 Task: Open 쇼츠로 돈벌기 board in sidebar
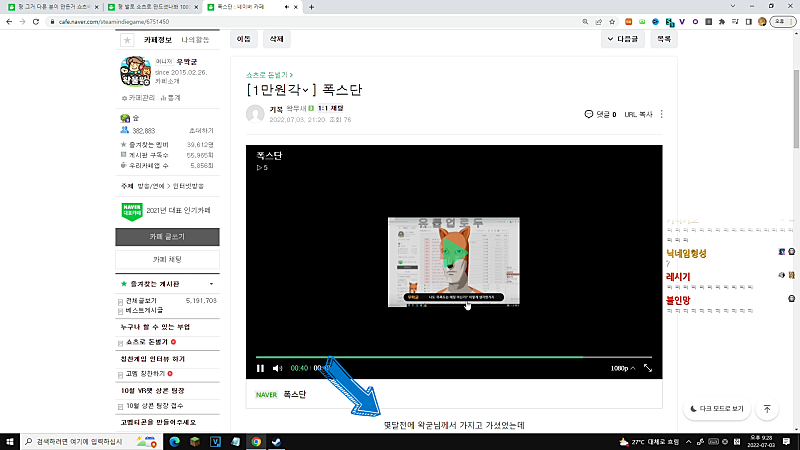tap(147, 342)
